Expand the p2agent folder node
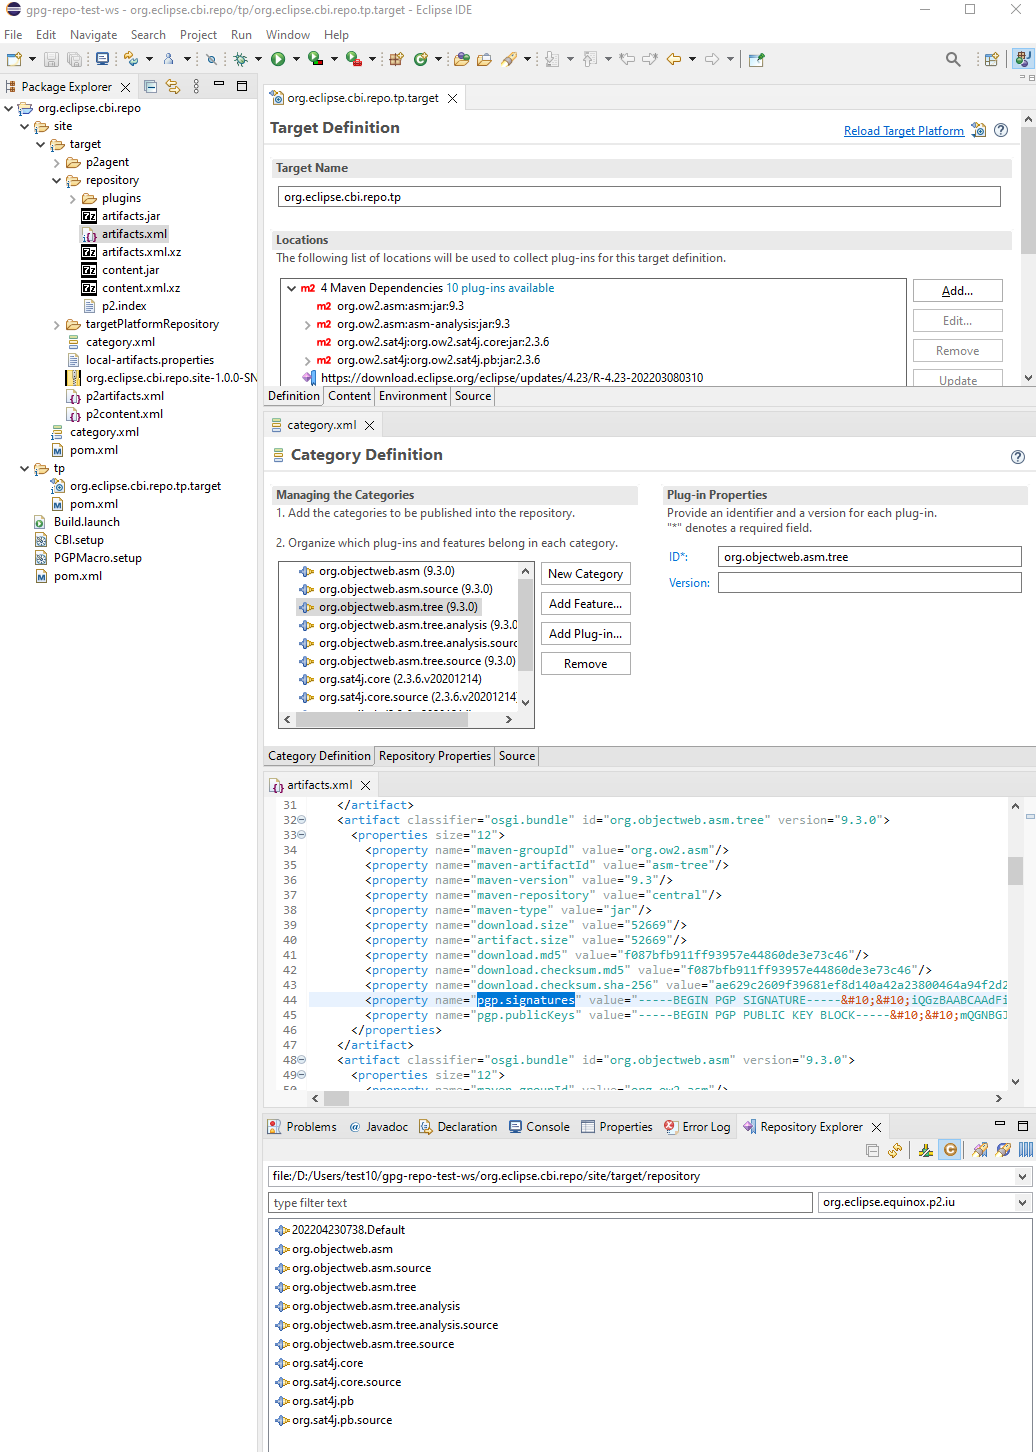Image resolution: width=1036 pixels, height=1452 pixels. pyautogui.click(x=57, y=162)
